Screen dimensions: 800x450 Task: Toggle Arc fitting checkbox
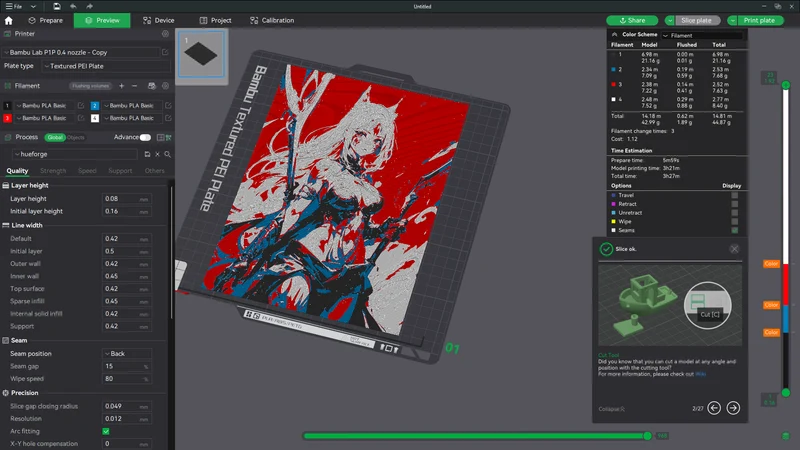click(106, 431)
